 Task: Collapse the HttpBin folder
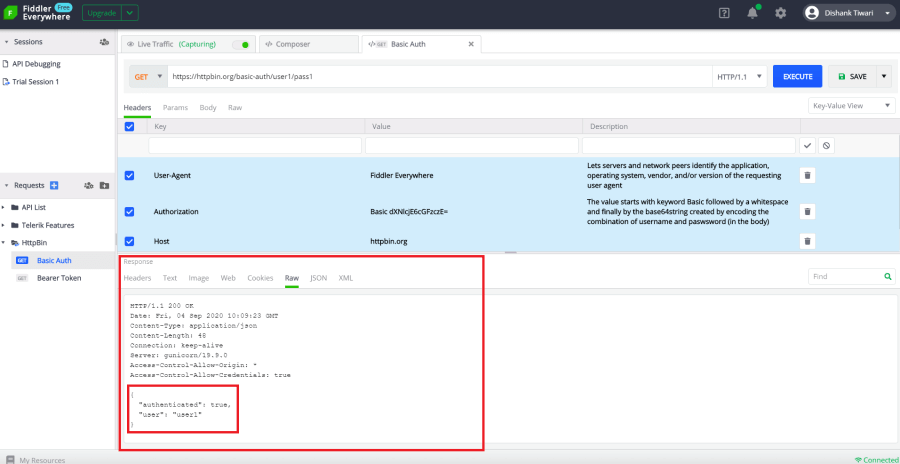(3, 243)
